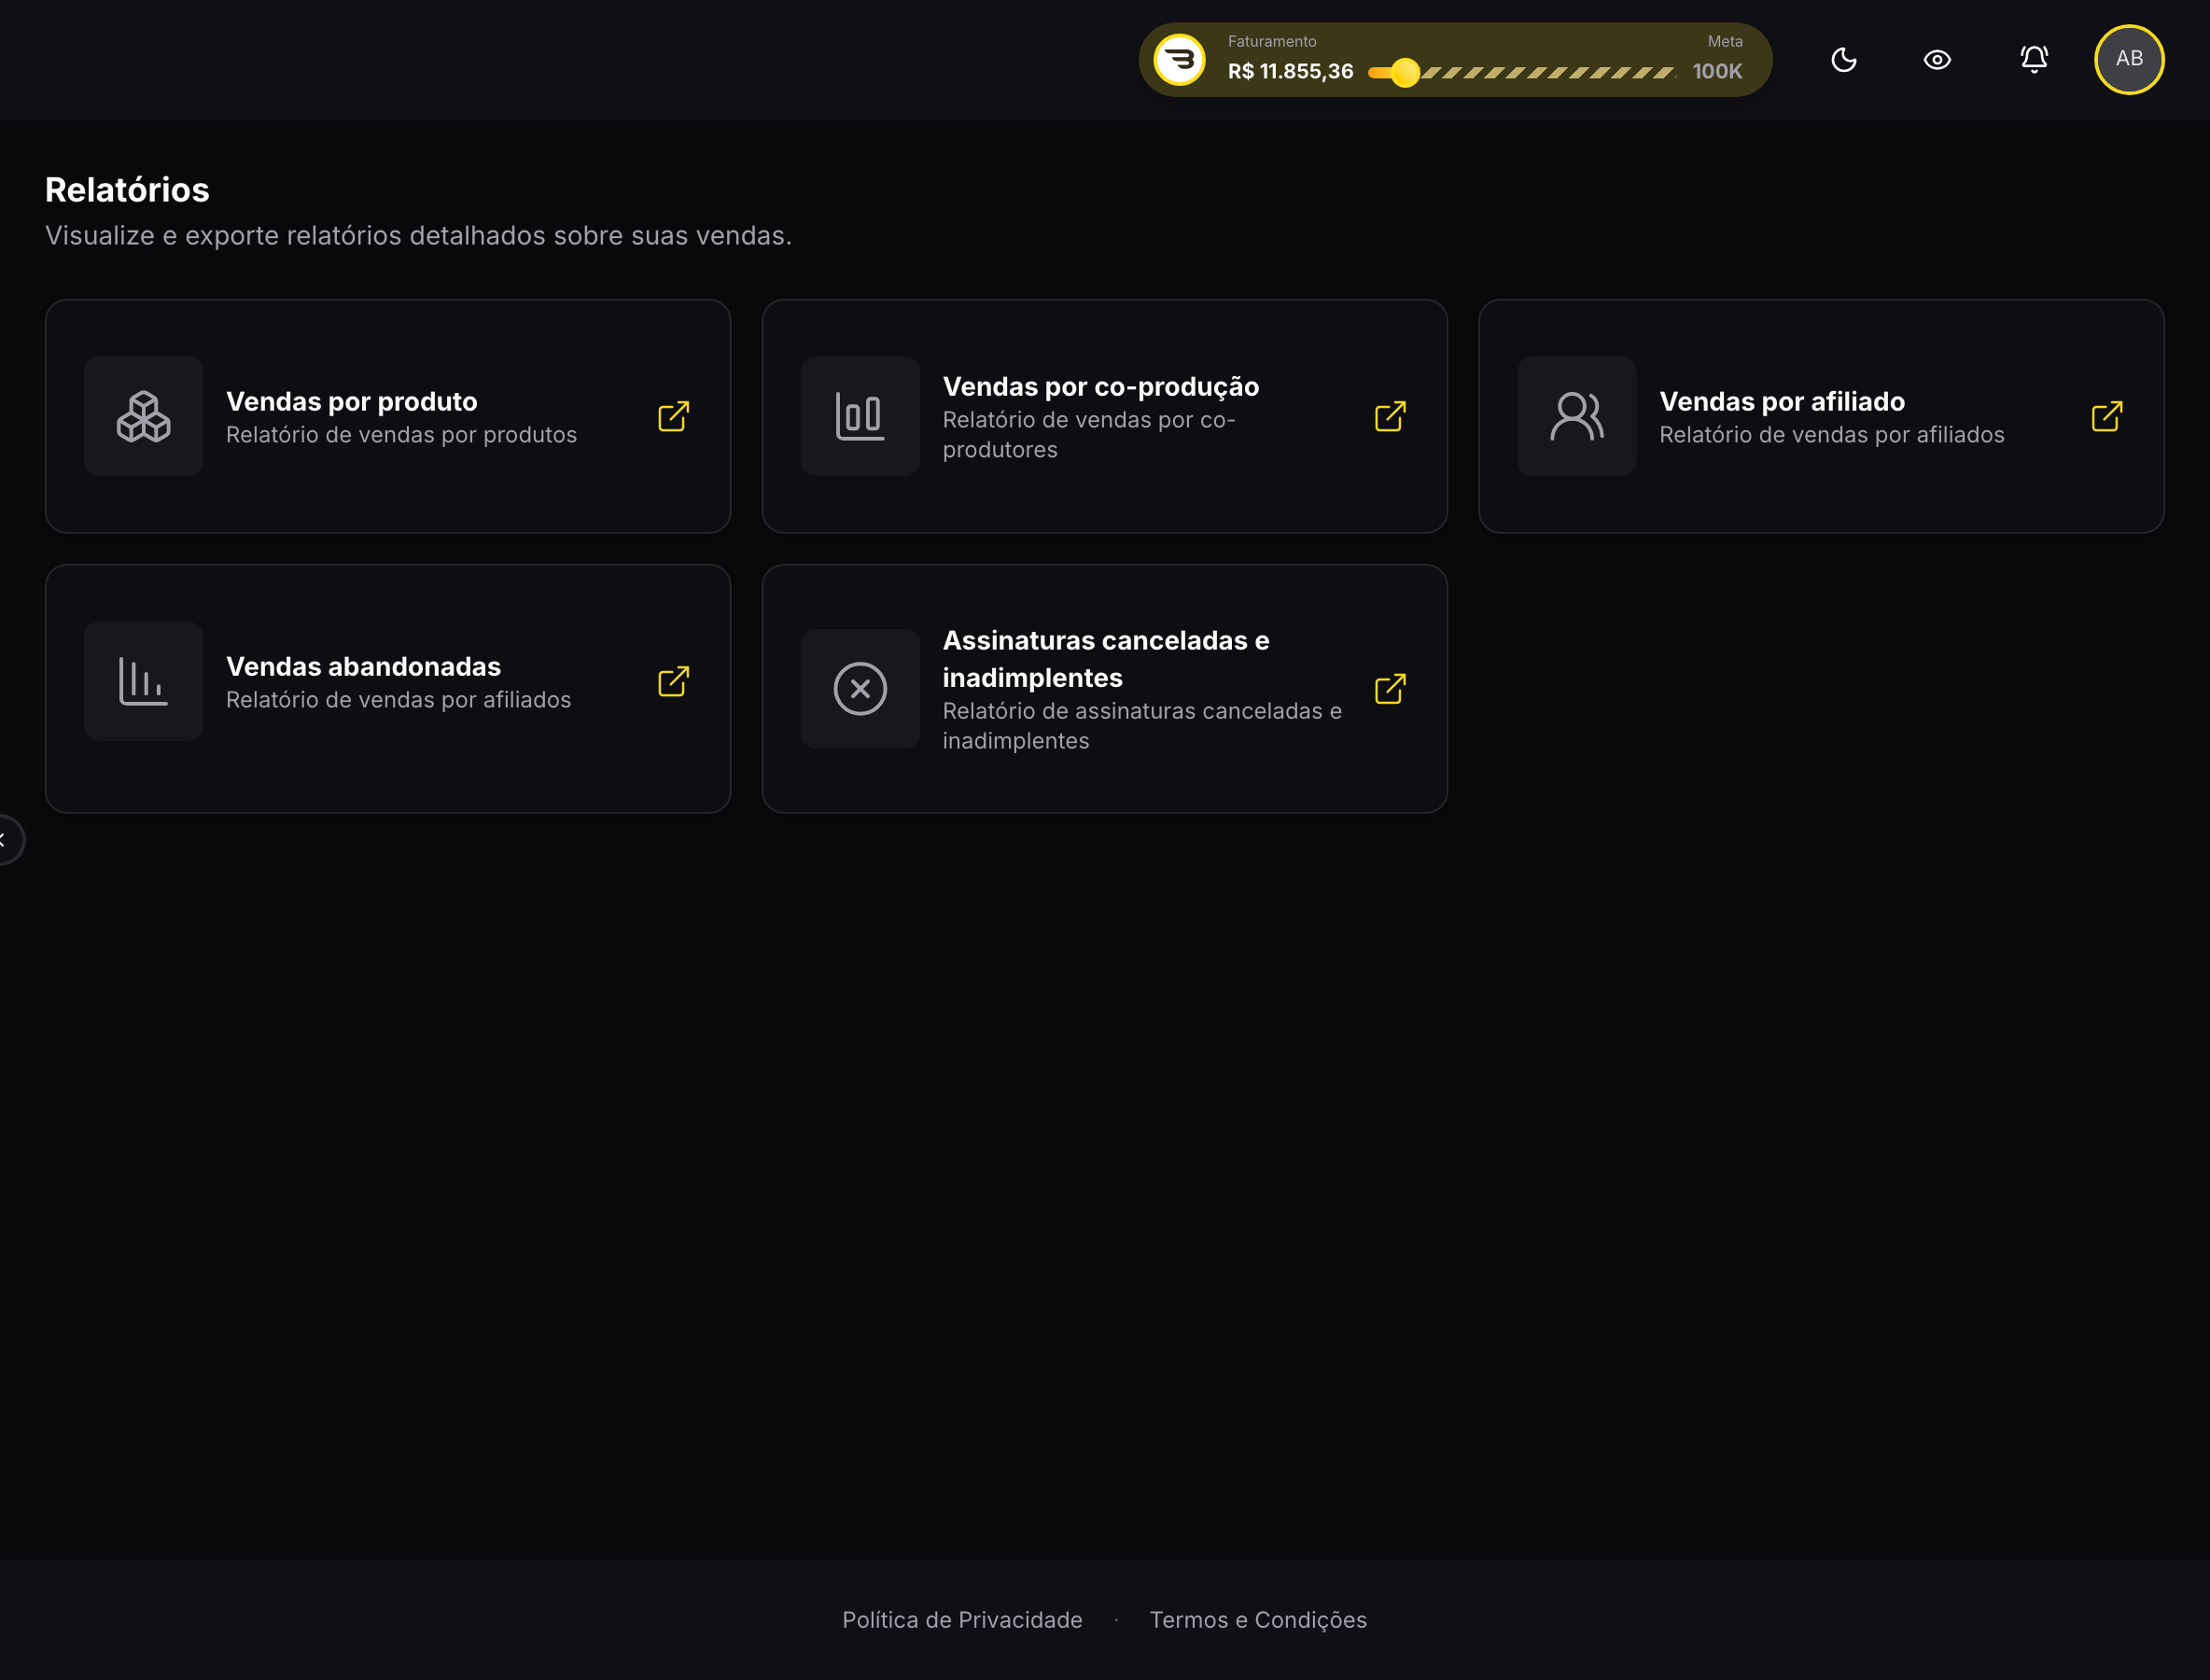Click the 'Visualize e exporte relatórios' subtitle
This screenshot has height=1680, width=2210.
[418, 236]
